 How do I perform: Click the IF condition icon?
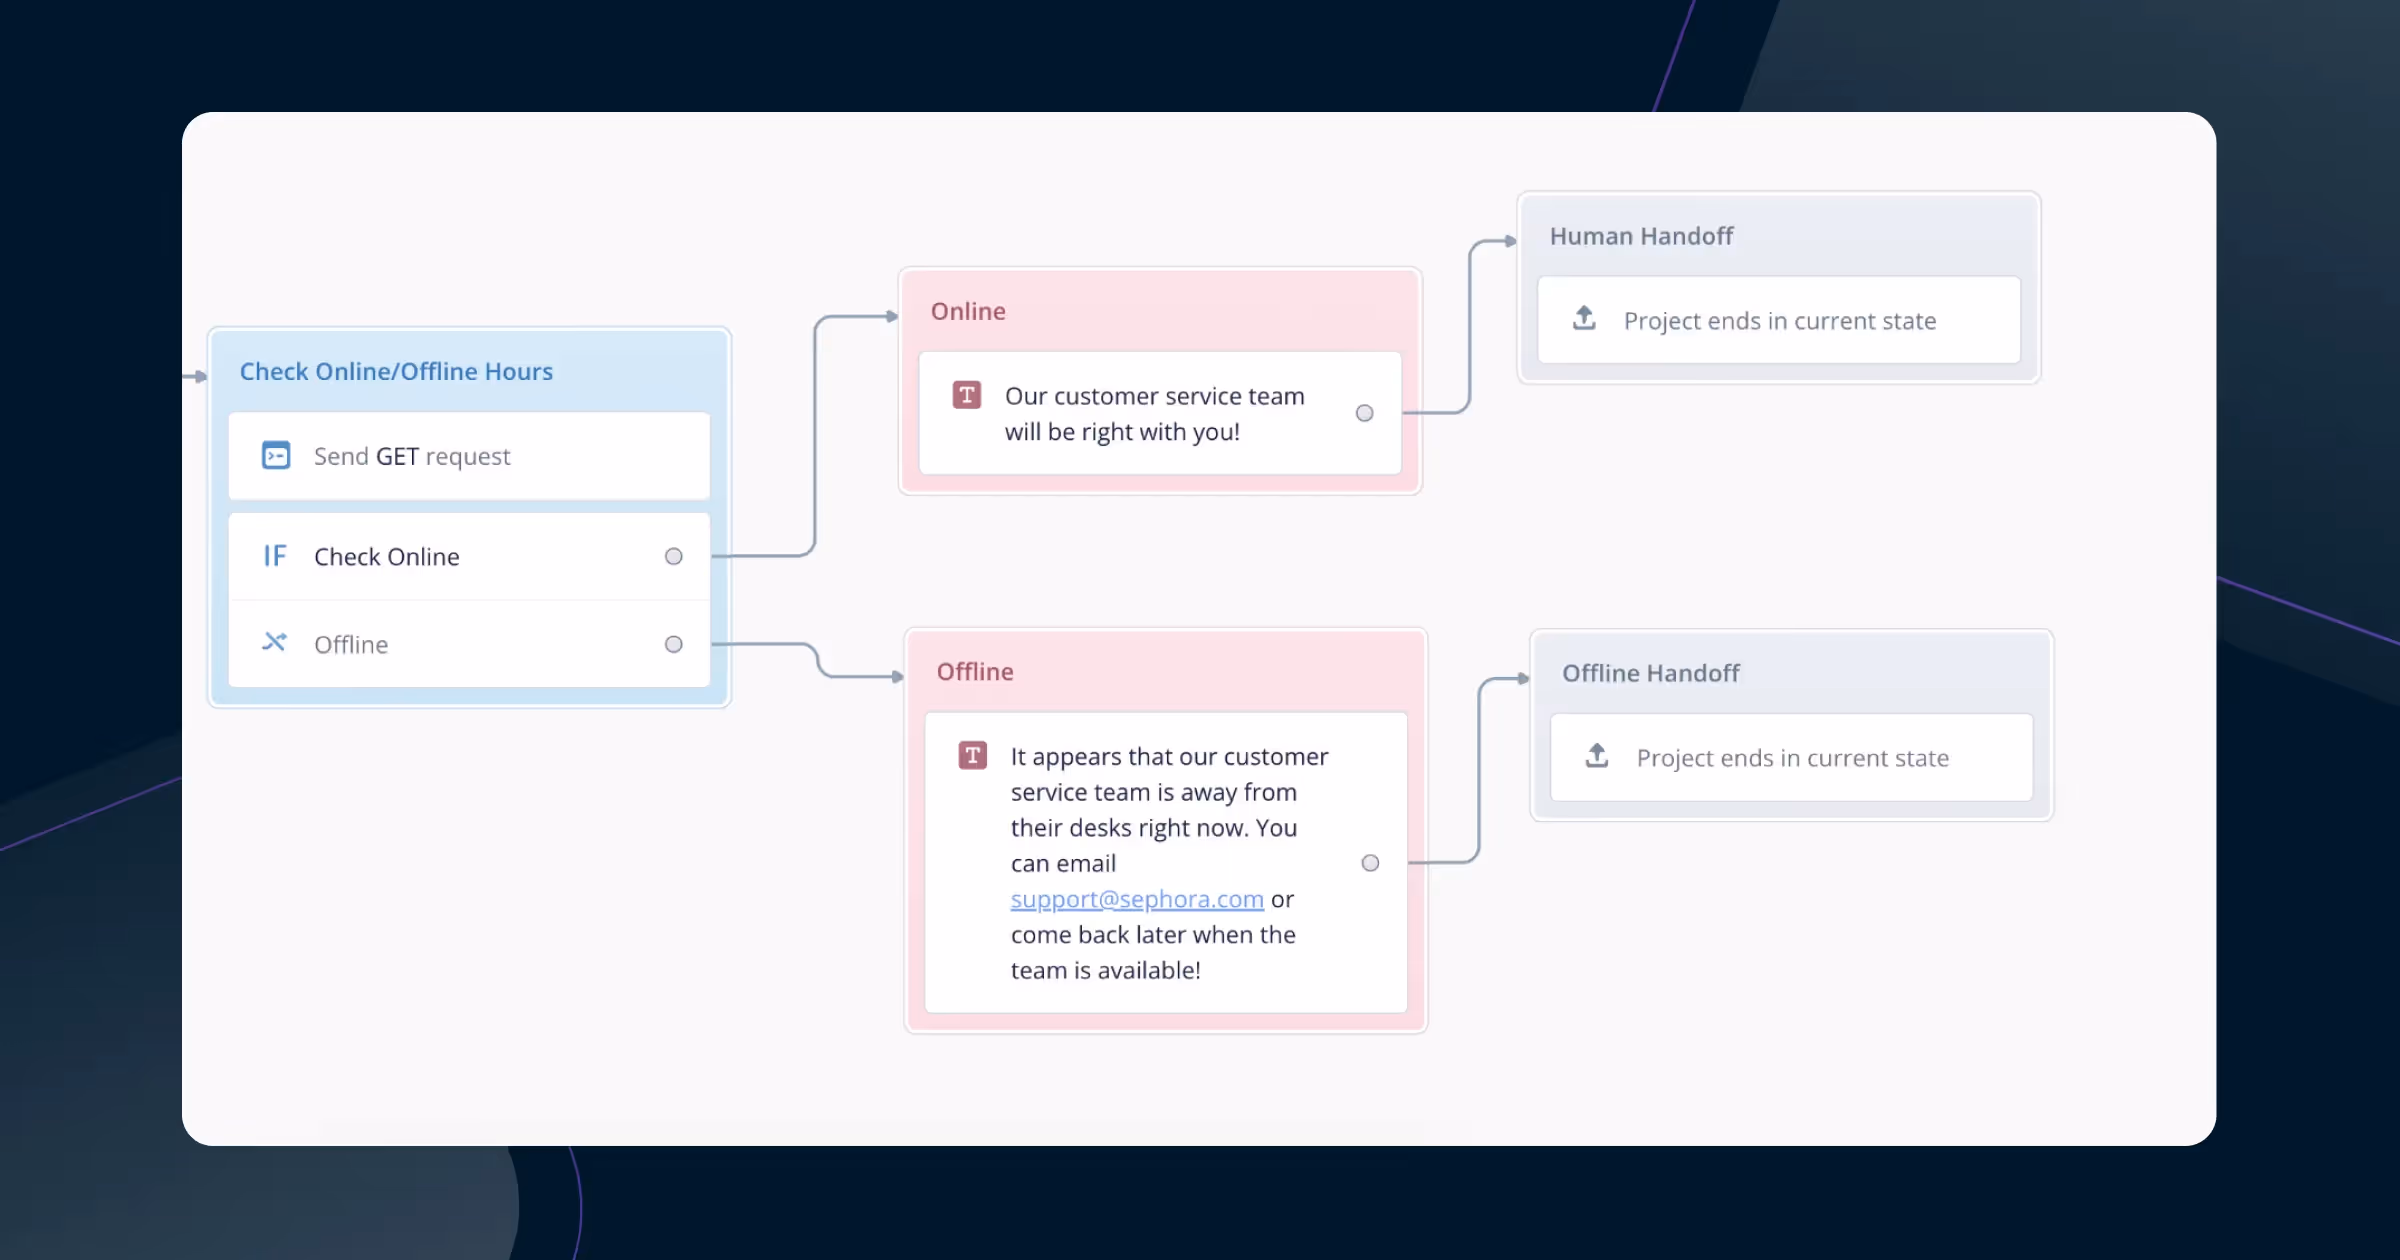pyautogui.click(x=274, y=556)
